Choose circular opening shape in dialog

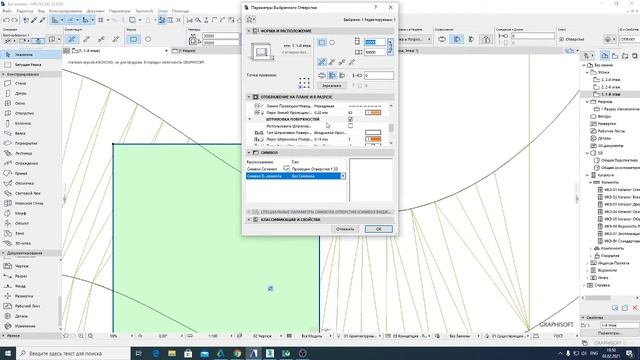click(332, 42)
